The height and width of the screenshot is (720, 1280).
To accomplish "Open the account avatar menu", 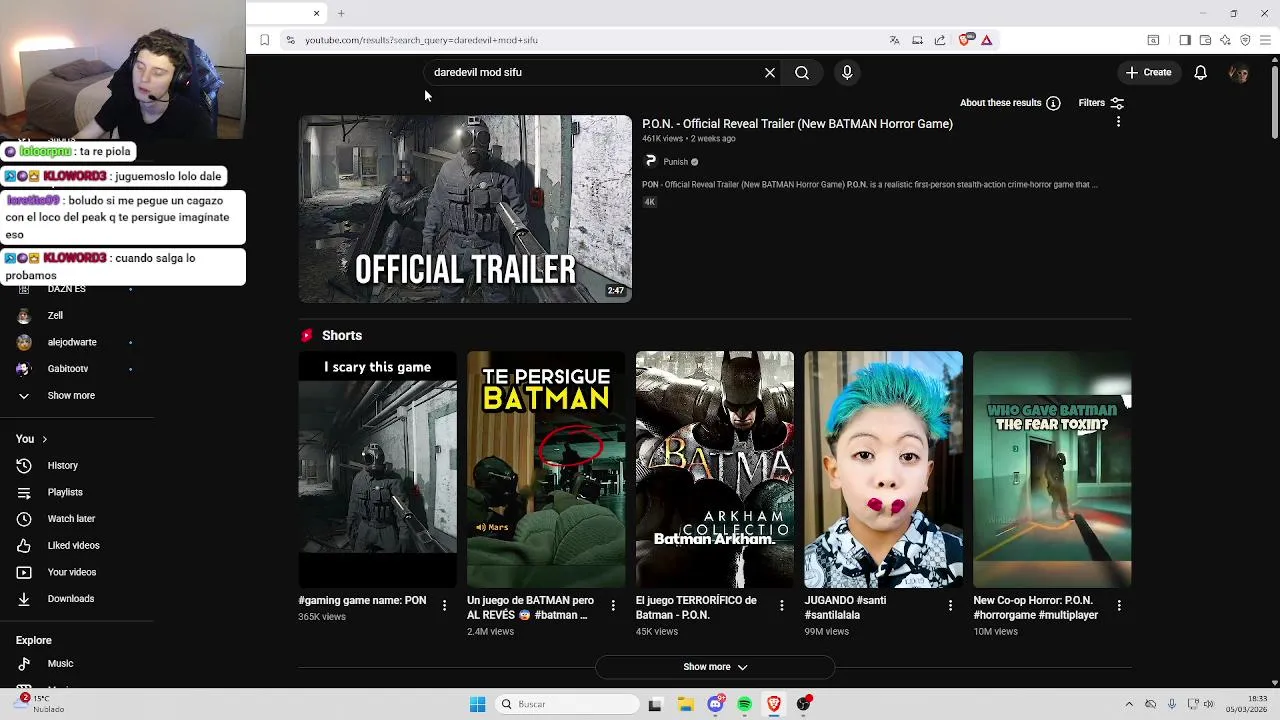I will [1239, 72].
